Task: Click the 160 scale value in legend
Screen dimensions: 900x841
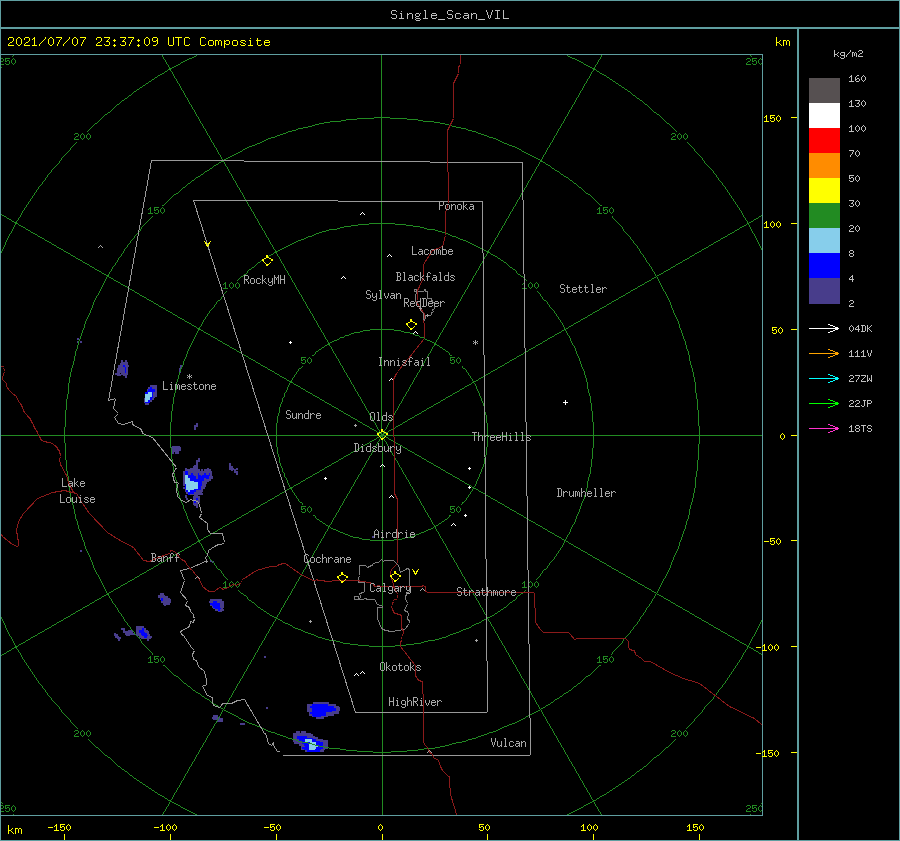Action: coord(857,79)
